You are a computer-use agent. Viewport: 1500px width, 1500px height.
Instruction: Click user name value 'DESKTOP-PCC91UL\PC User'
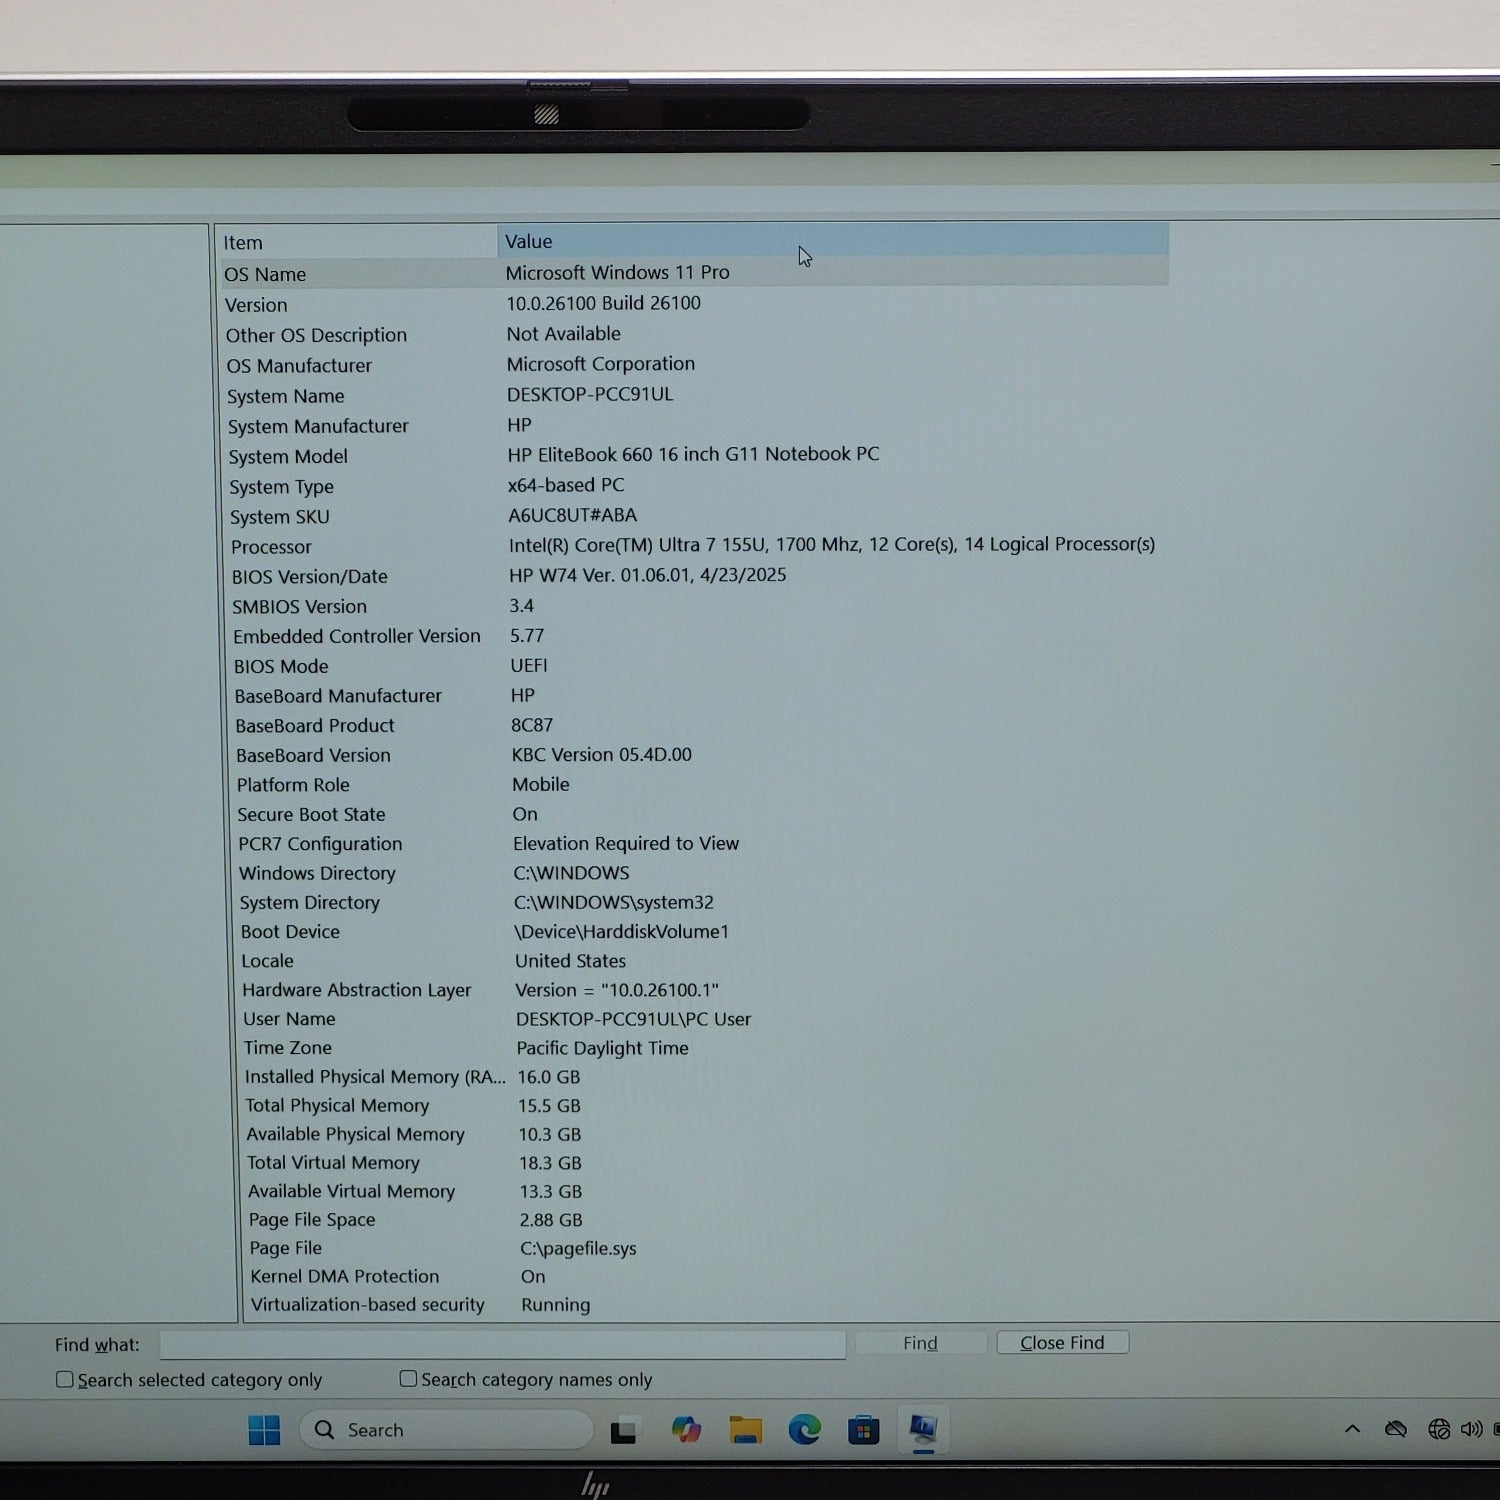click(x=633, y=1019)
